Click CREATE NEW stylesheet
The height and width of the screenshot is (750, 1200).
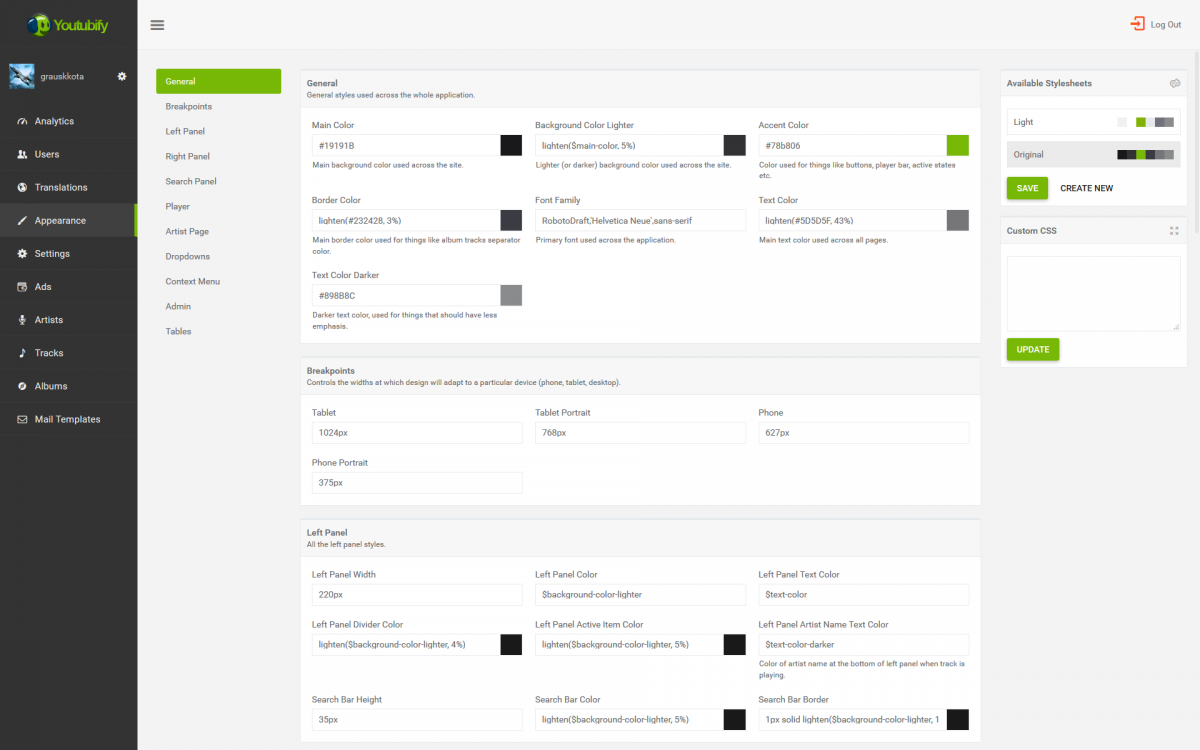[1086, 188]
